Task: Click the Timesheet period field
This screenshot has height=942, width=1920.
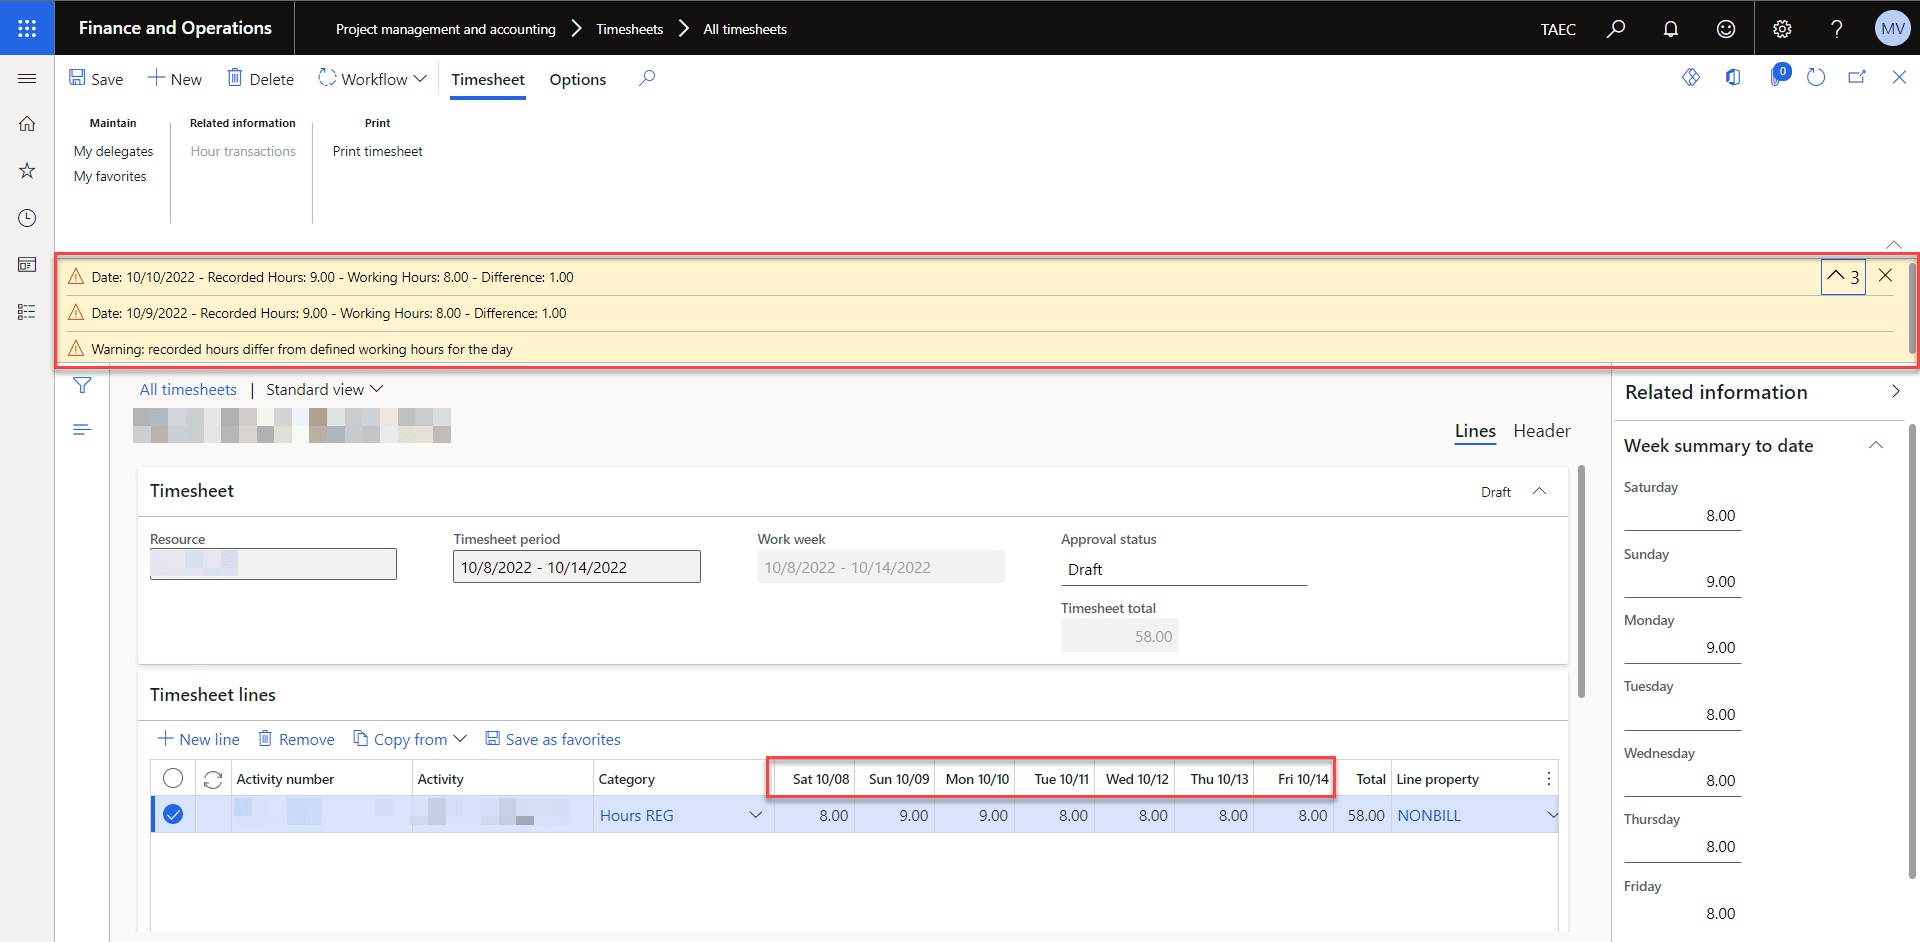Action: (577, 567)
